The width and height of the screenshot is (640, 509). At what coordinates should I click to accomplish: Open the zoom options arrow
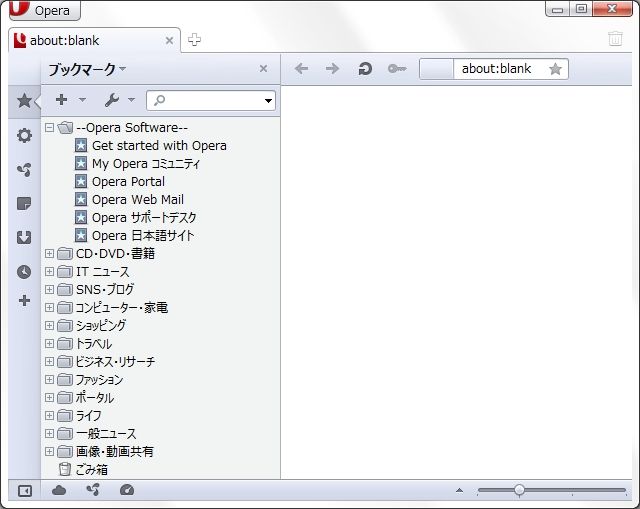coord(460,490)
